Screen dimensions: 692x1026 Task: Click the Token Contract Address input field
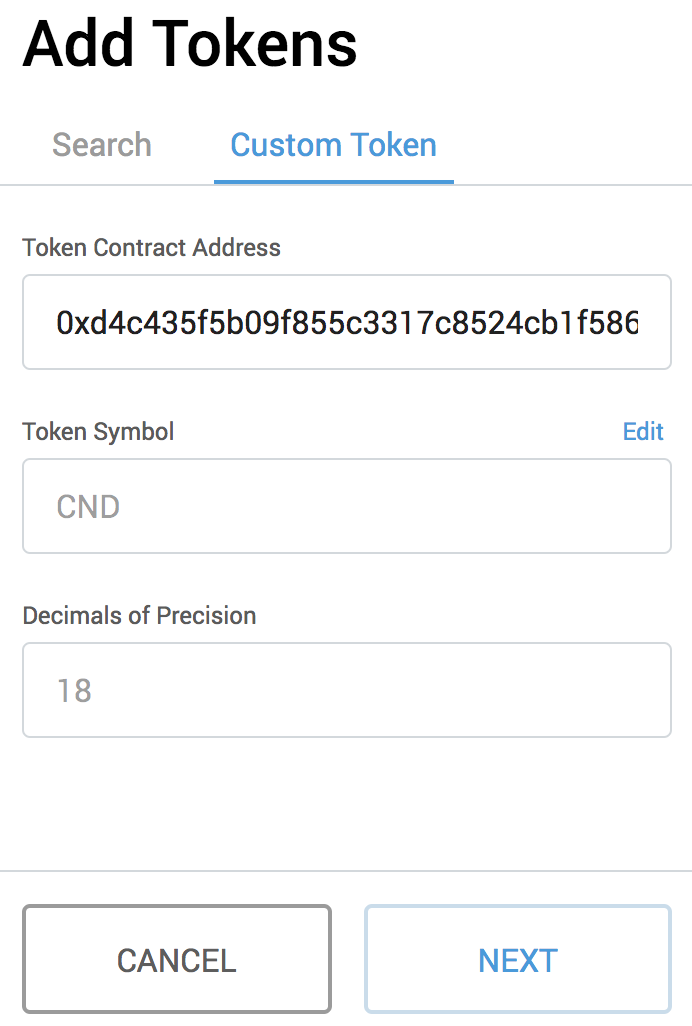[x=346, y=322]
